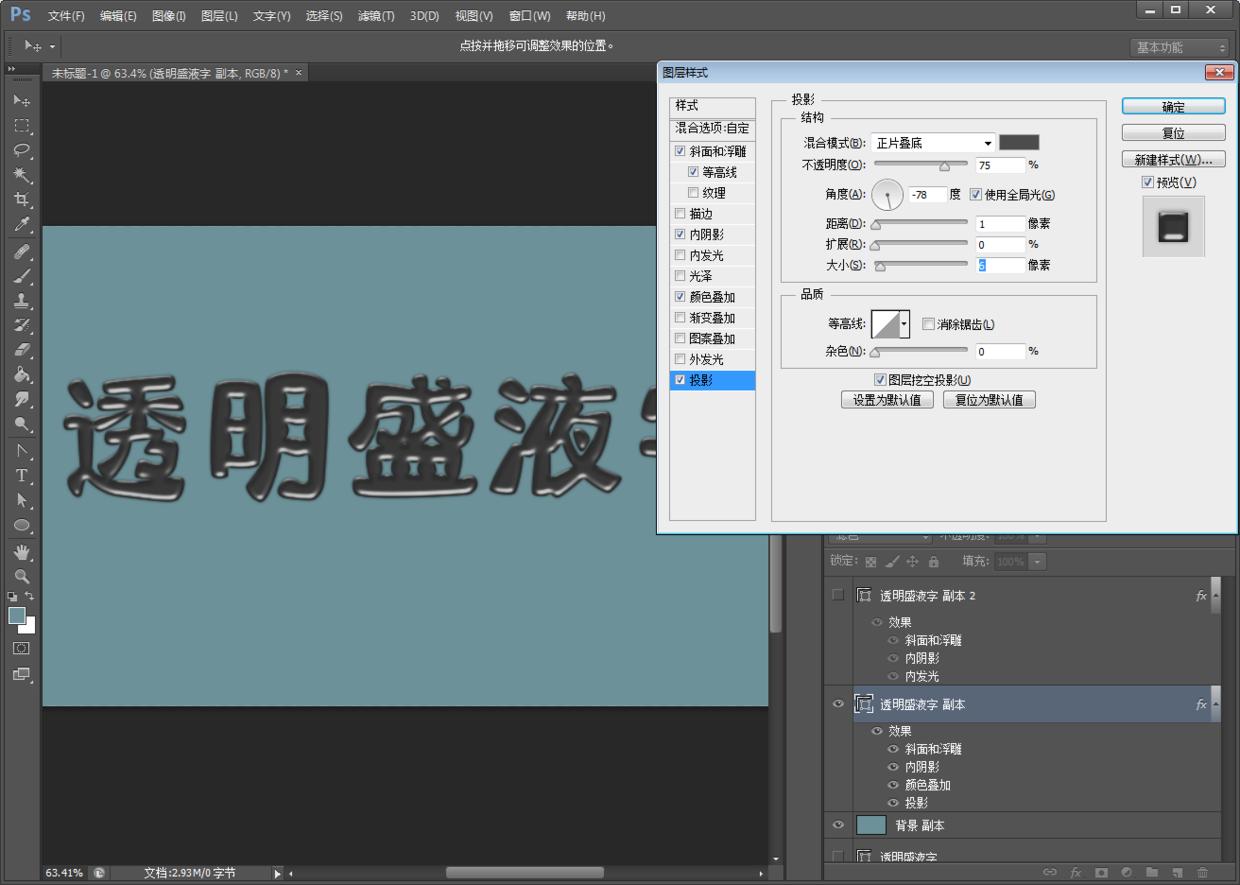The width and height of the screenshot is (1240, 885).
Task: Click the 大小 value input field
Action: 1000,265
